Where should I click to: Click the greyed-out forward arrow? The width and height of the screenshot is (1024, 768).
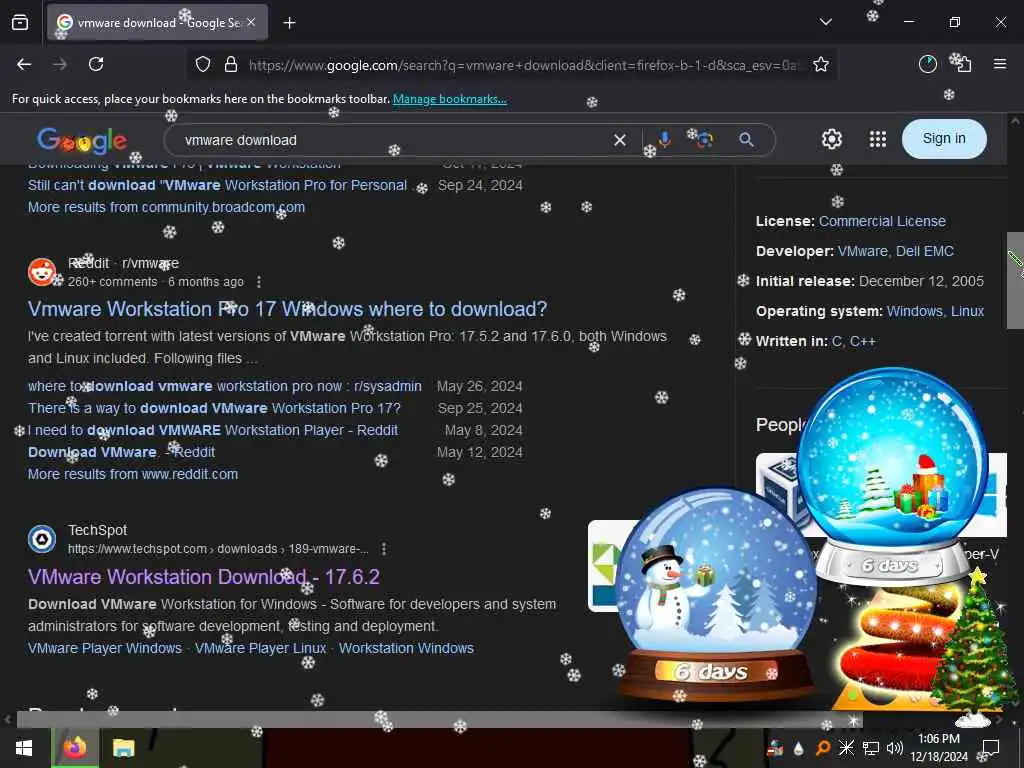[x=60, y=64]
